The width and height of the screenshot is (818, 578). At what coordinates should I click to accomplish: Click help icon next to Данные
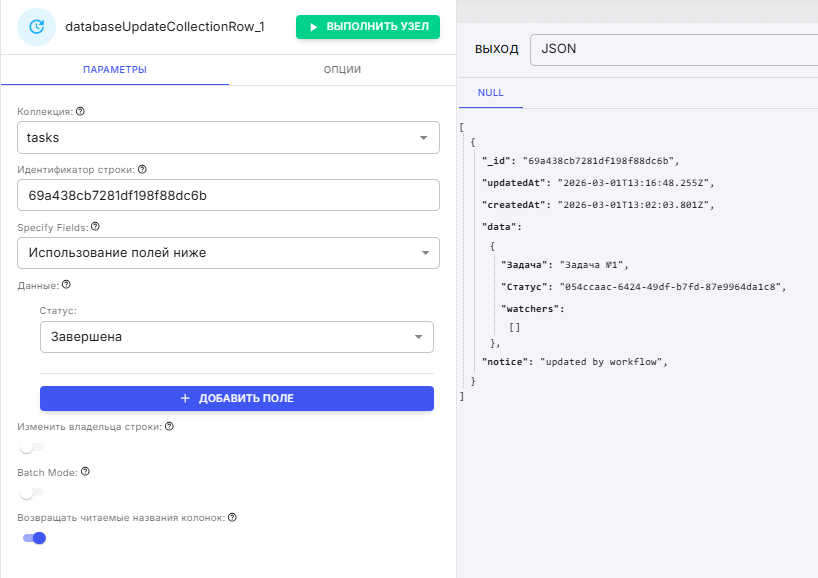66,285
